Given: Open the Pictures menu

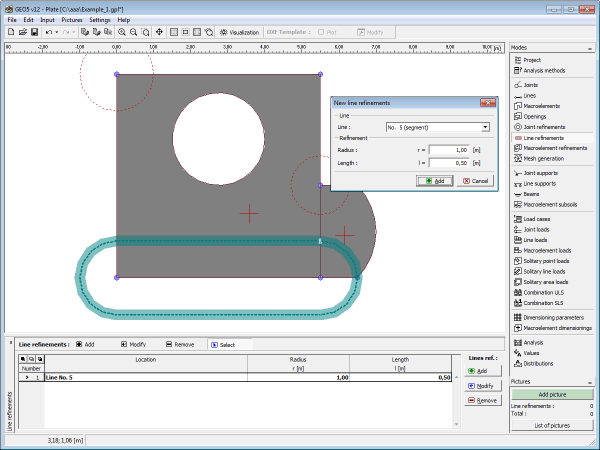Looking at the screenshot, I should click(x=72, y=19).
